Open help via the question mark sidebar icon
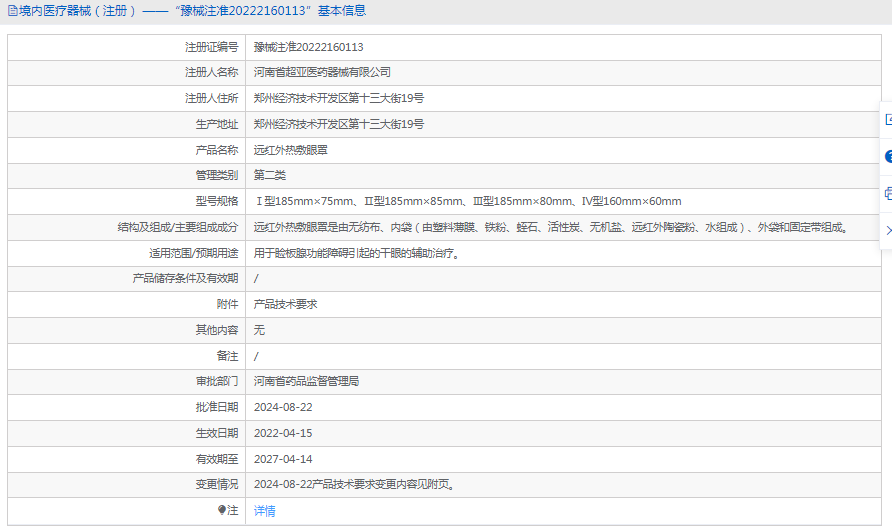This screenshot has height=530, width=892. pos(887,157)
